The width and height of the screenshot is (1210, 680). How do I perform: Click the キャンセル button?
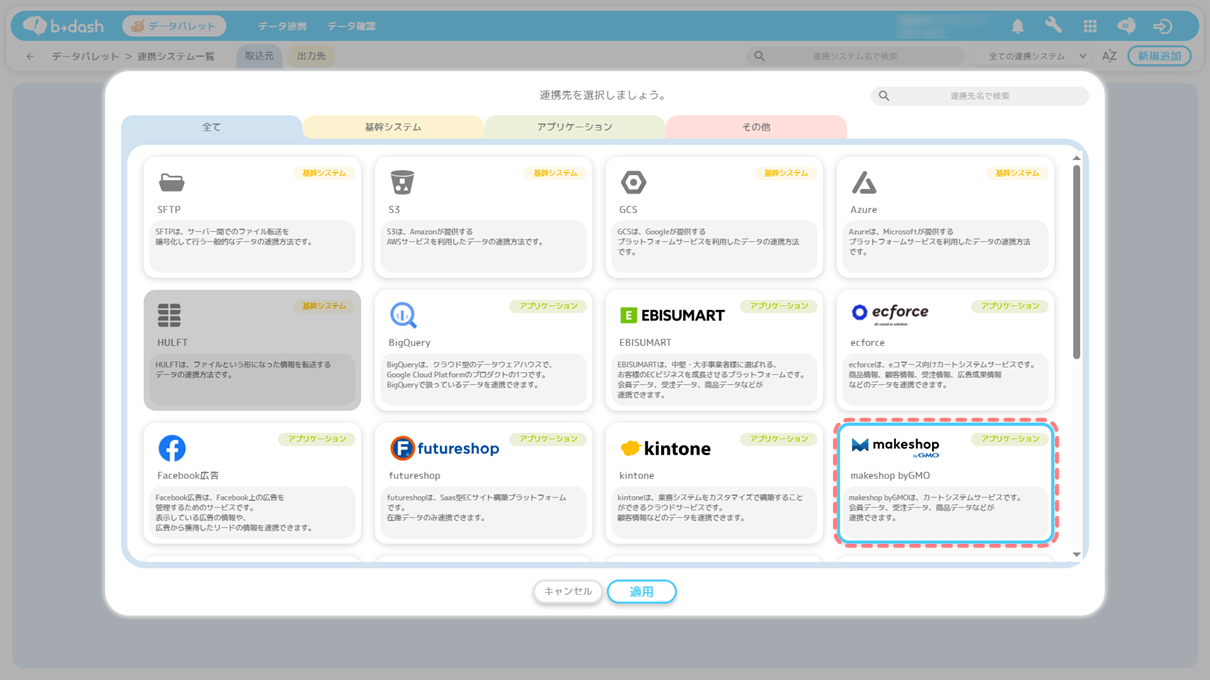[568, 591]
